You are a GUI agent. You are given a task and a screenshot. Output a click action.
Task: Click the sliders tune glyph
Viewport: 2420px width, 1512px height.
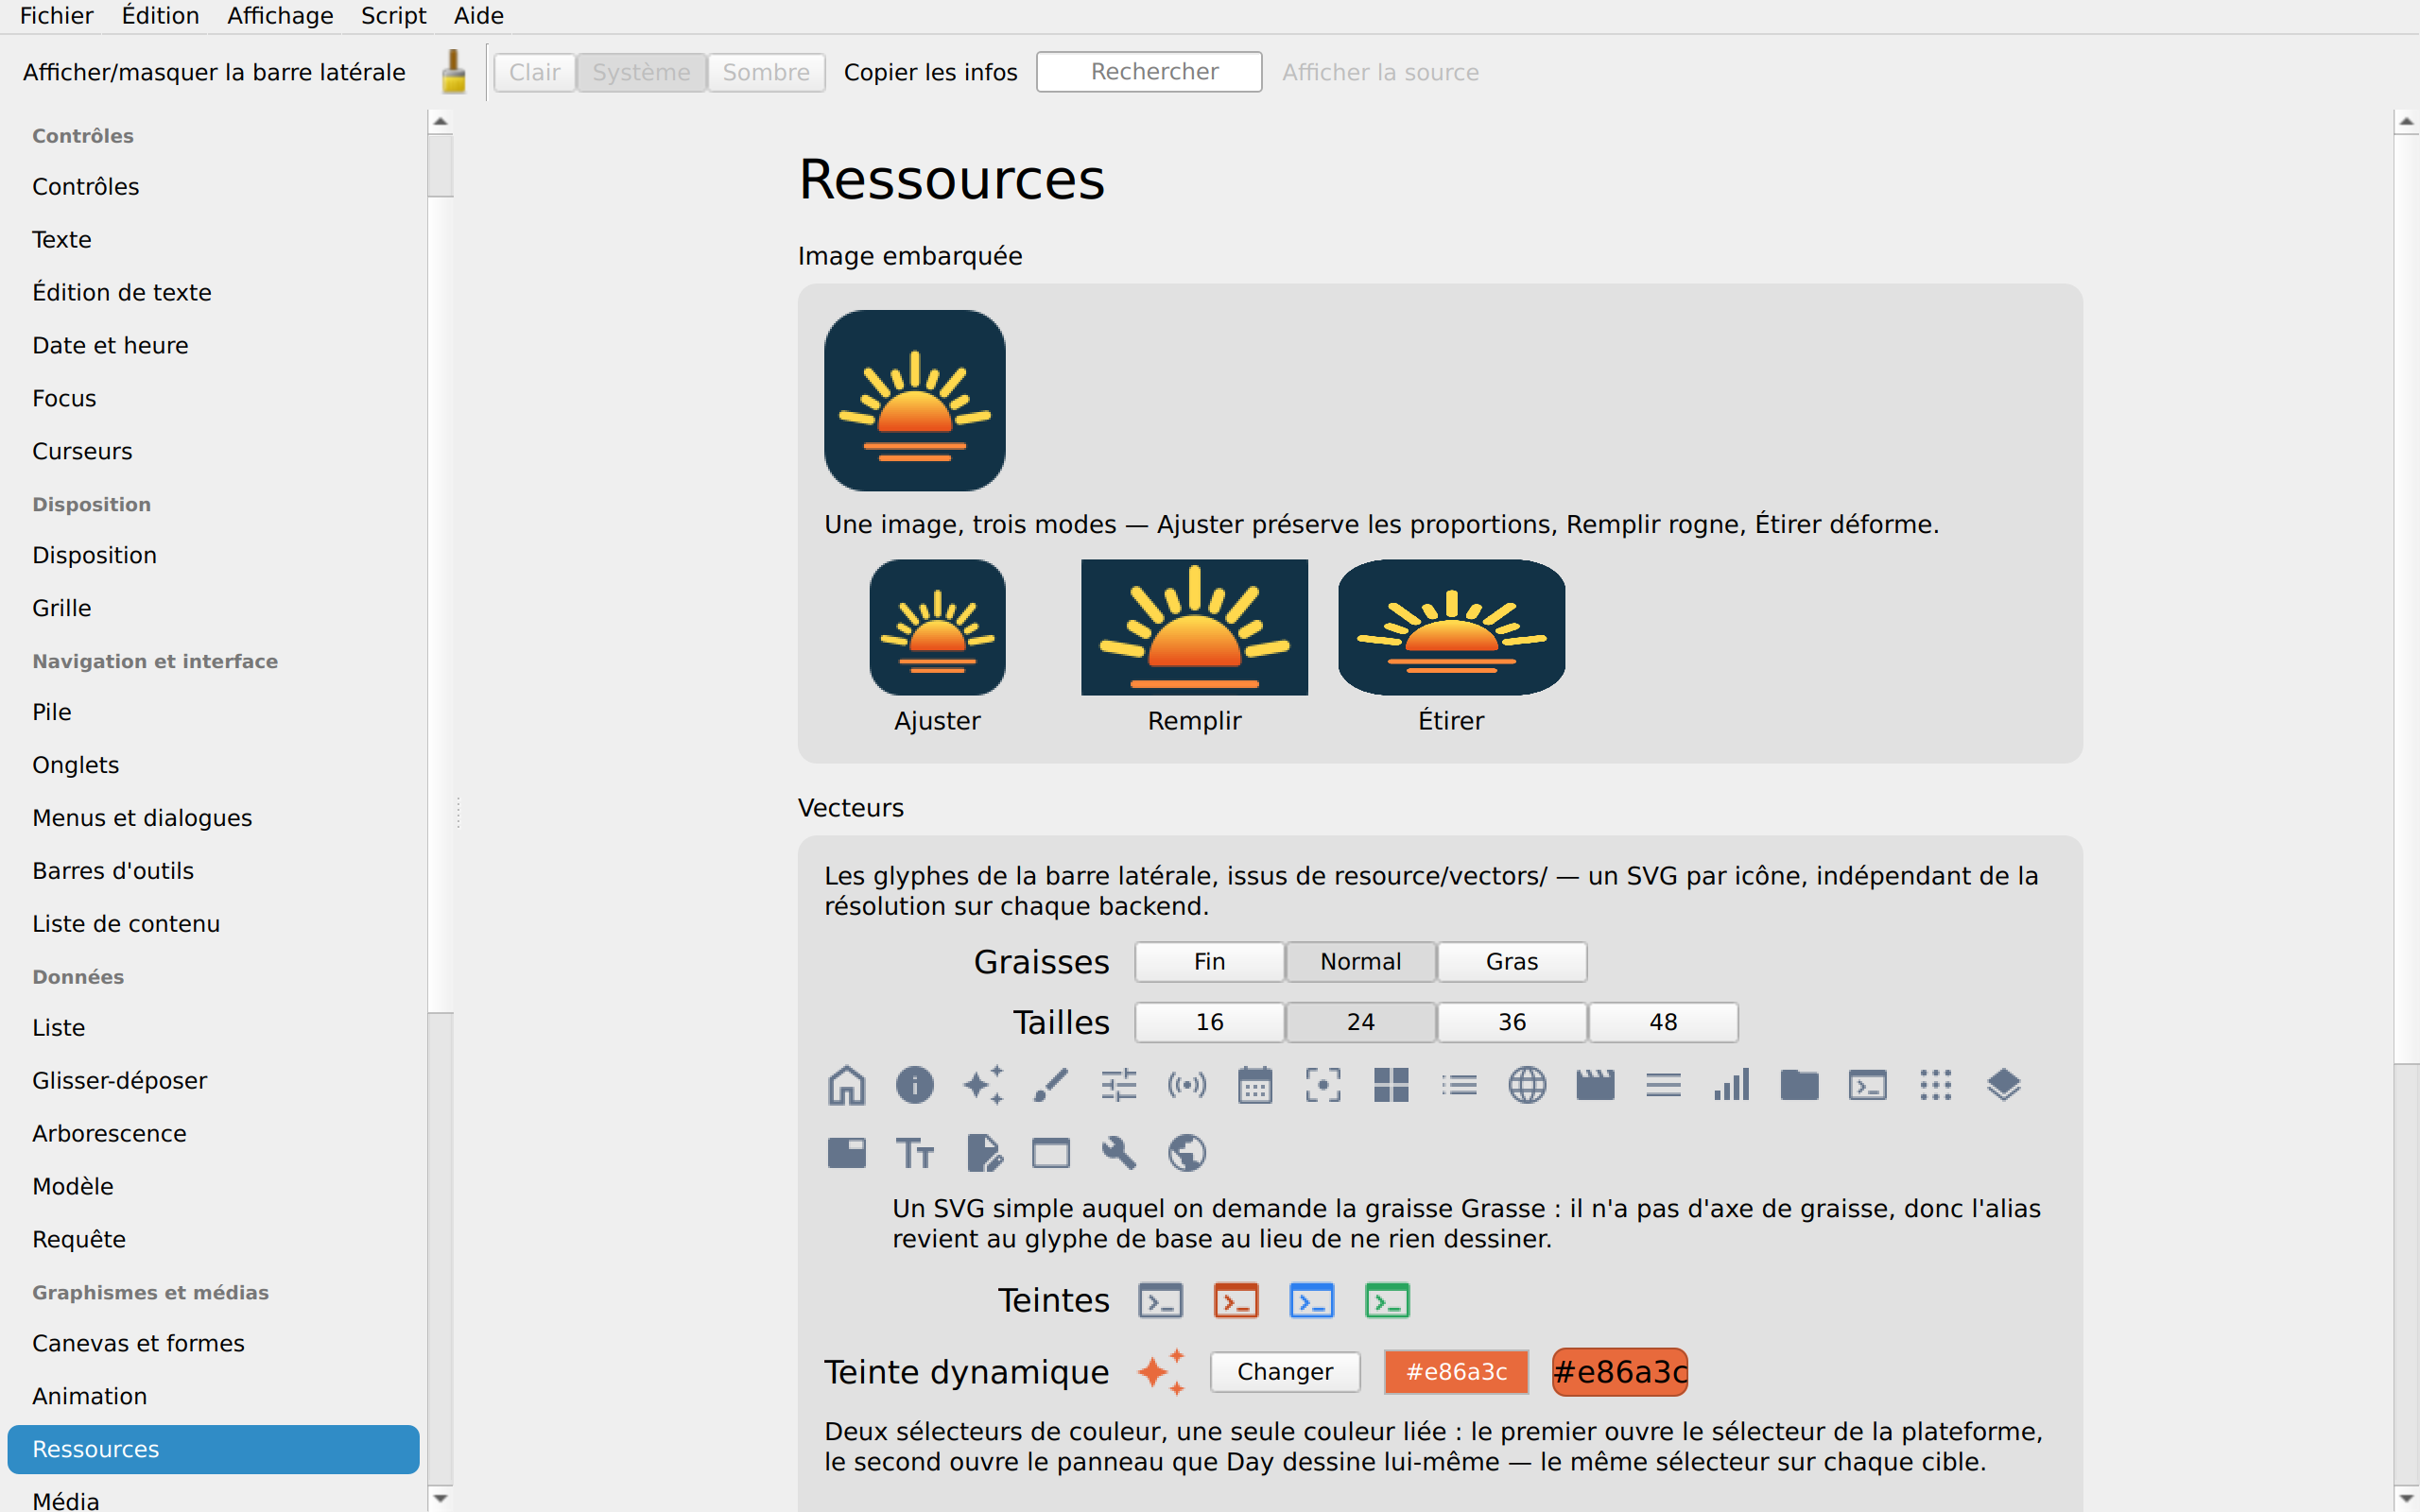(x=1118, y=1085)
